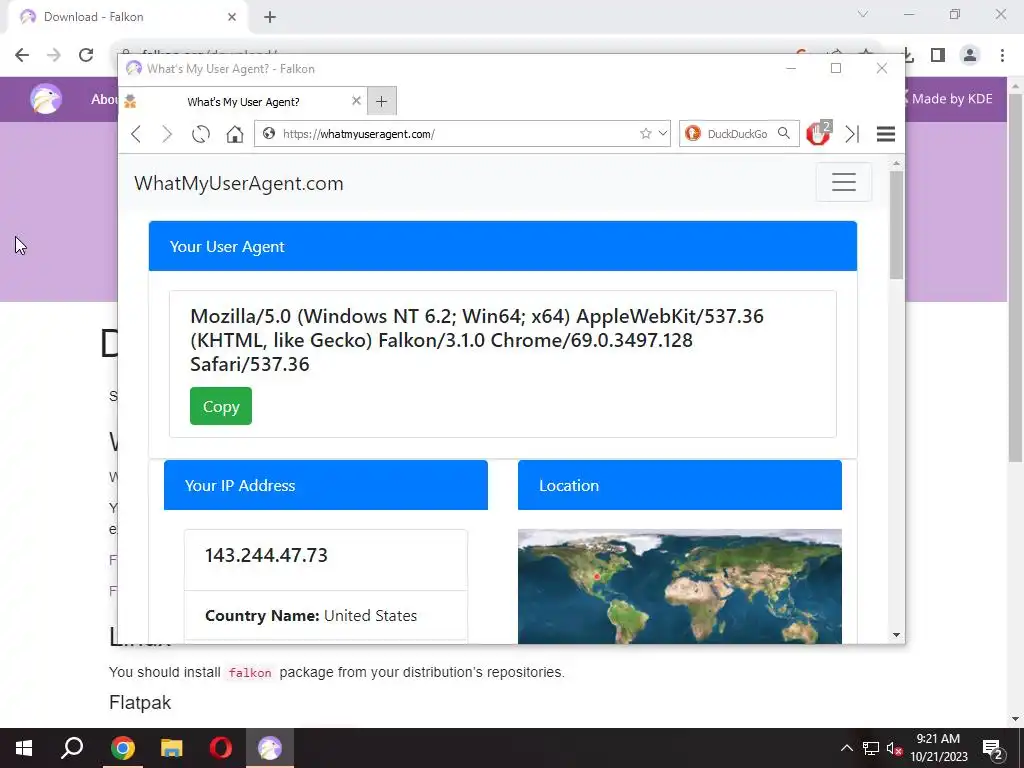The width and height of the screenshot is (1024, 768).
Task: Click the search magnifier in DuckDuckGo box
Action: tap(784, 133)
